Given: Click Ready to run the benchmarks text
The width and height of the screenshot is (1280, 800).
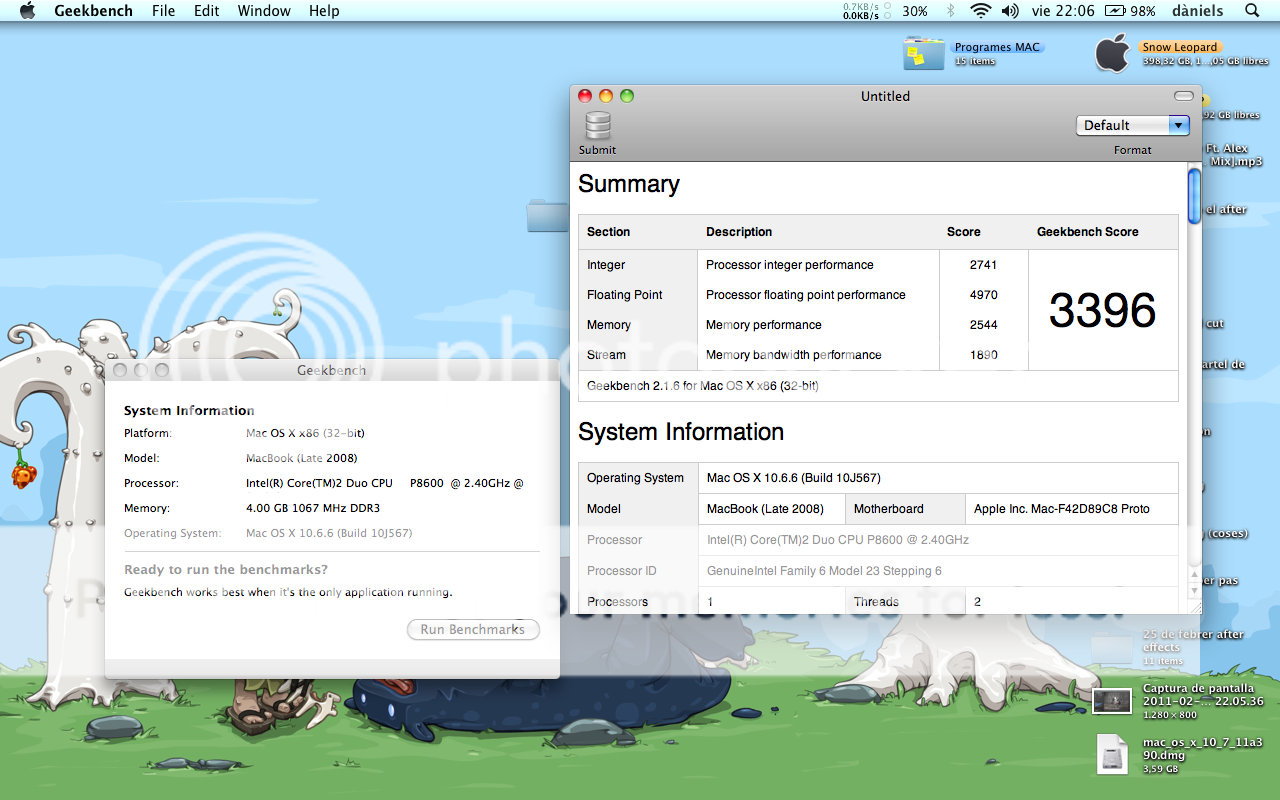Looking at the screenshot, I should click(x=226, y=570).
